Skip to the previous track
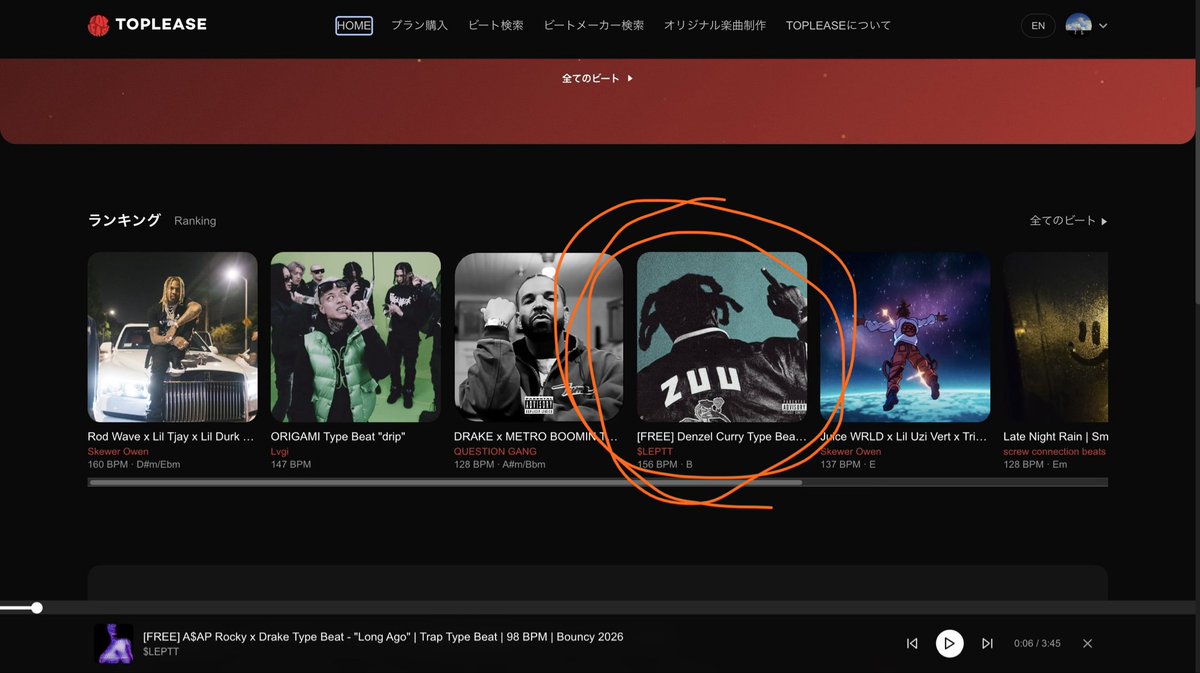 click(912, 644)
